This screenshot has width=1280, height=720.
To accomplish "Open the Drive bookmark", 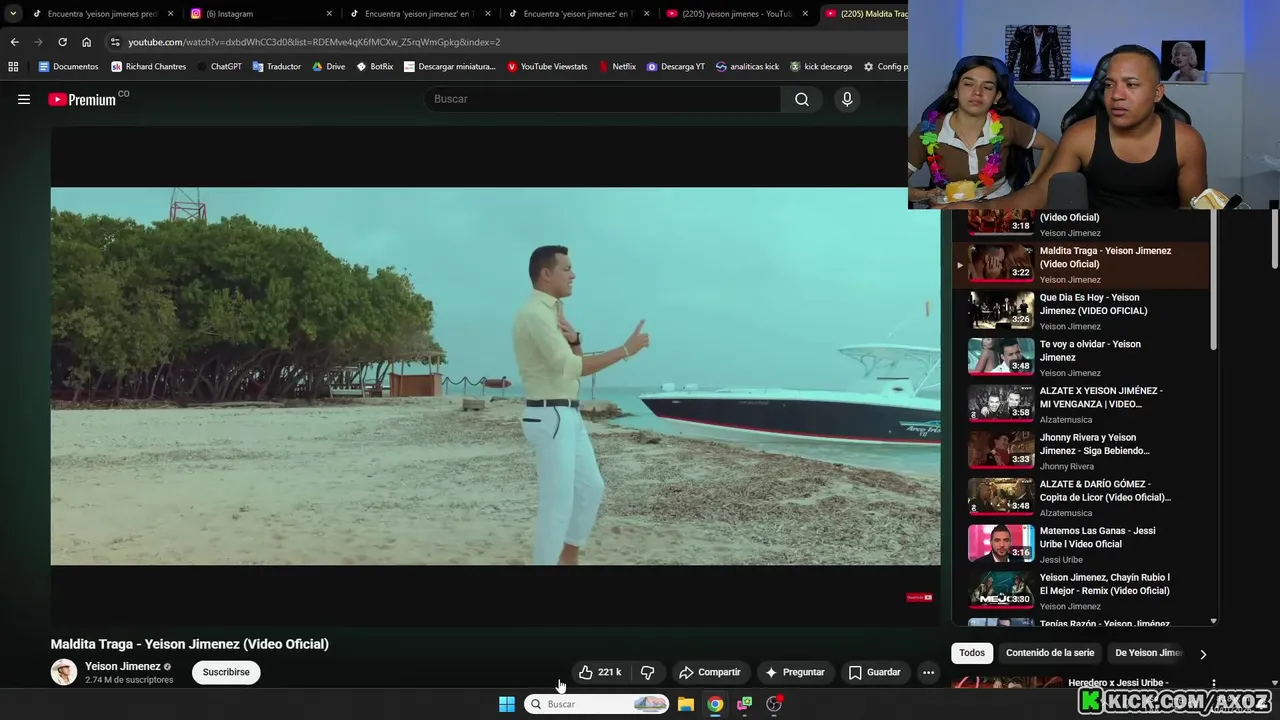I will (x=328, y=67).
